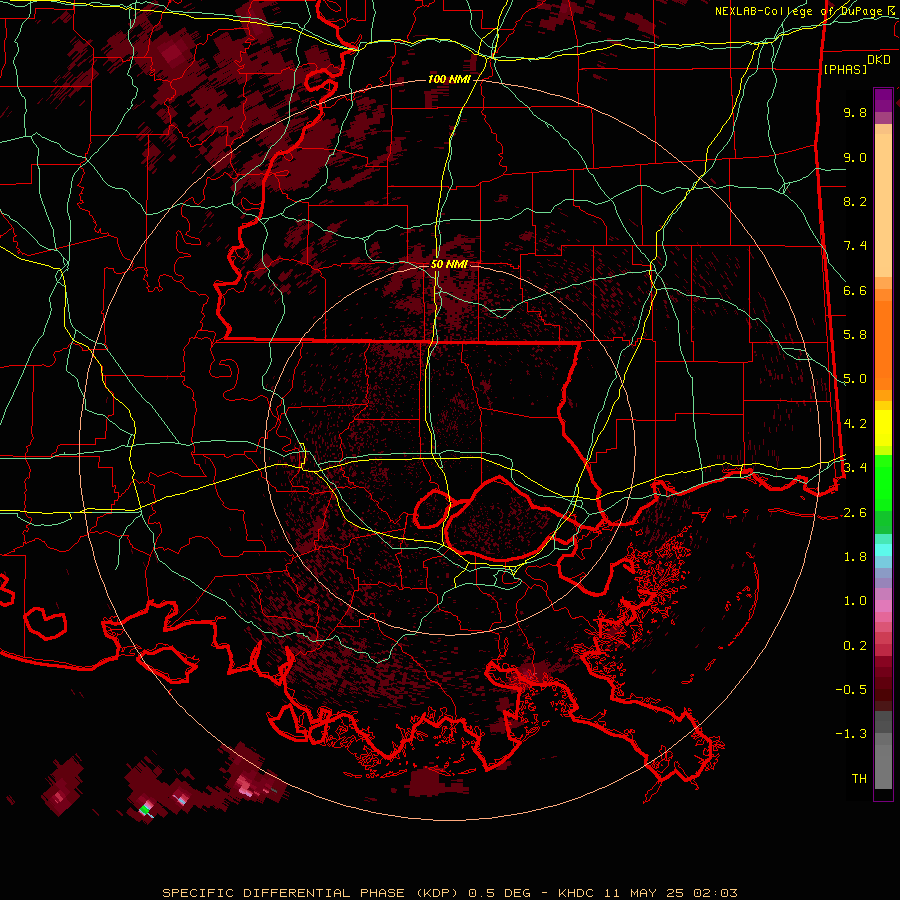Click the 5.8 value on the color scale
Screen dimensions: 900x900
pos(855,335)
